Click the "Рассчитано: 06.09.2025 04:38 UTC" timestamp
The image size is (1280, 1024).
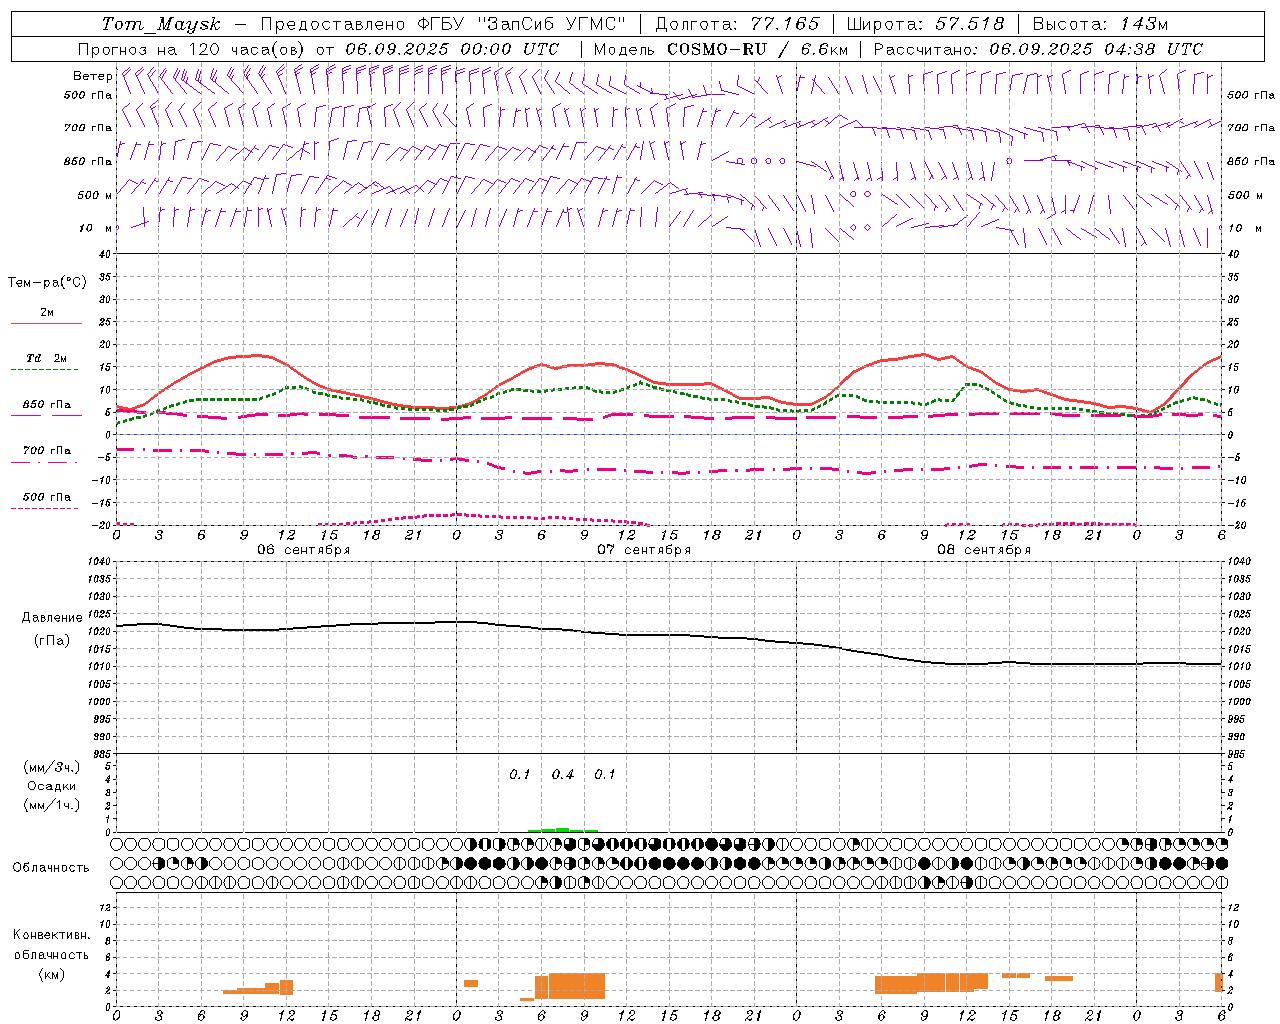coord(1038,49)
